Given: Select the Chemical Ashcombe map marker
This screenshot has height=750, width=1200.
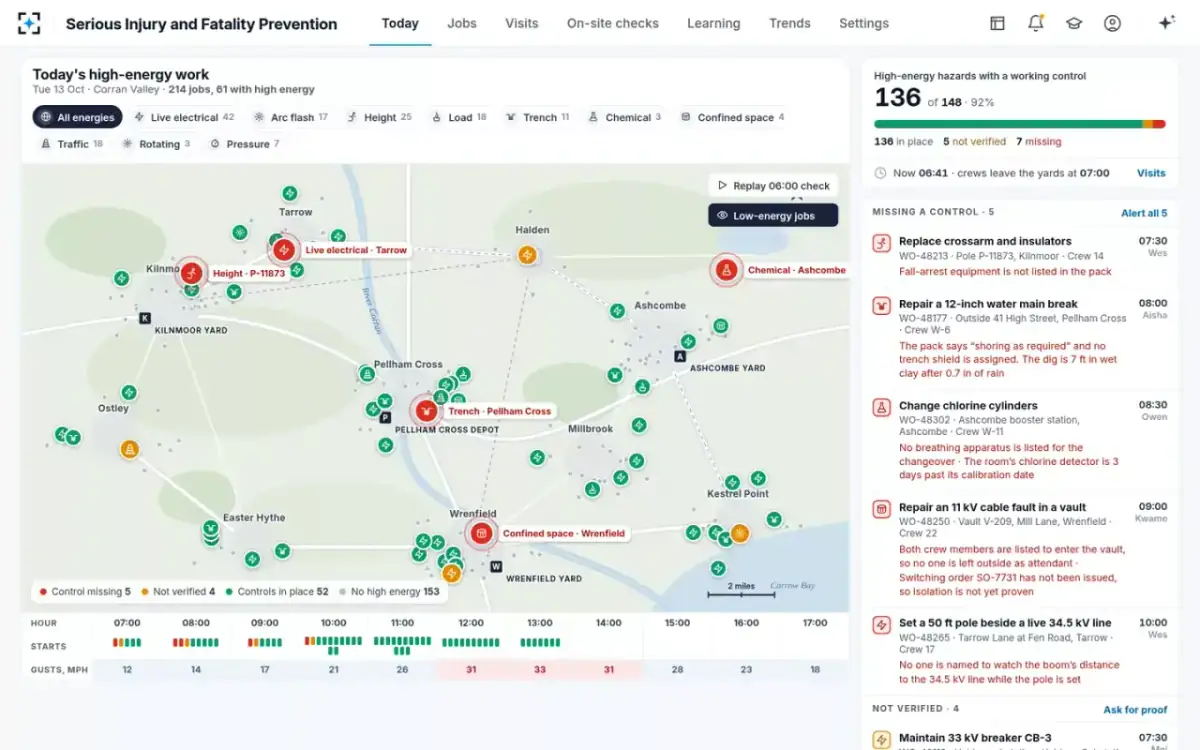Looking at the screenshot, I should point(727,270).
